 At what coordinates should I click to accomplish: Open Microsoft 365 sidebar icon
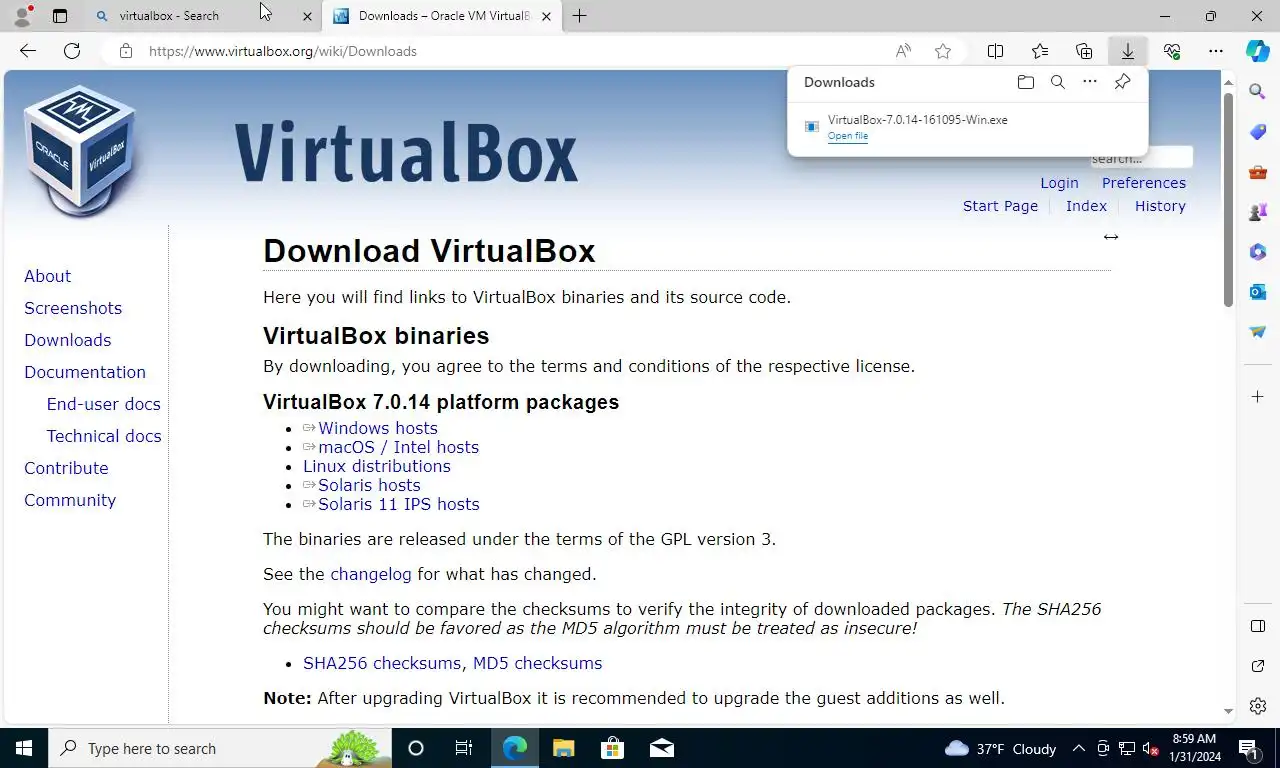[x=1258, y=252]
